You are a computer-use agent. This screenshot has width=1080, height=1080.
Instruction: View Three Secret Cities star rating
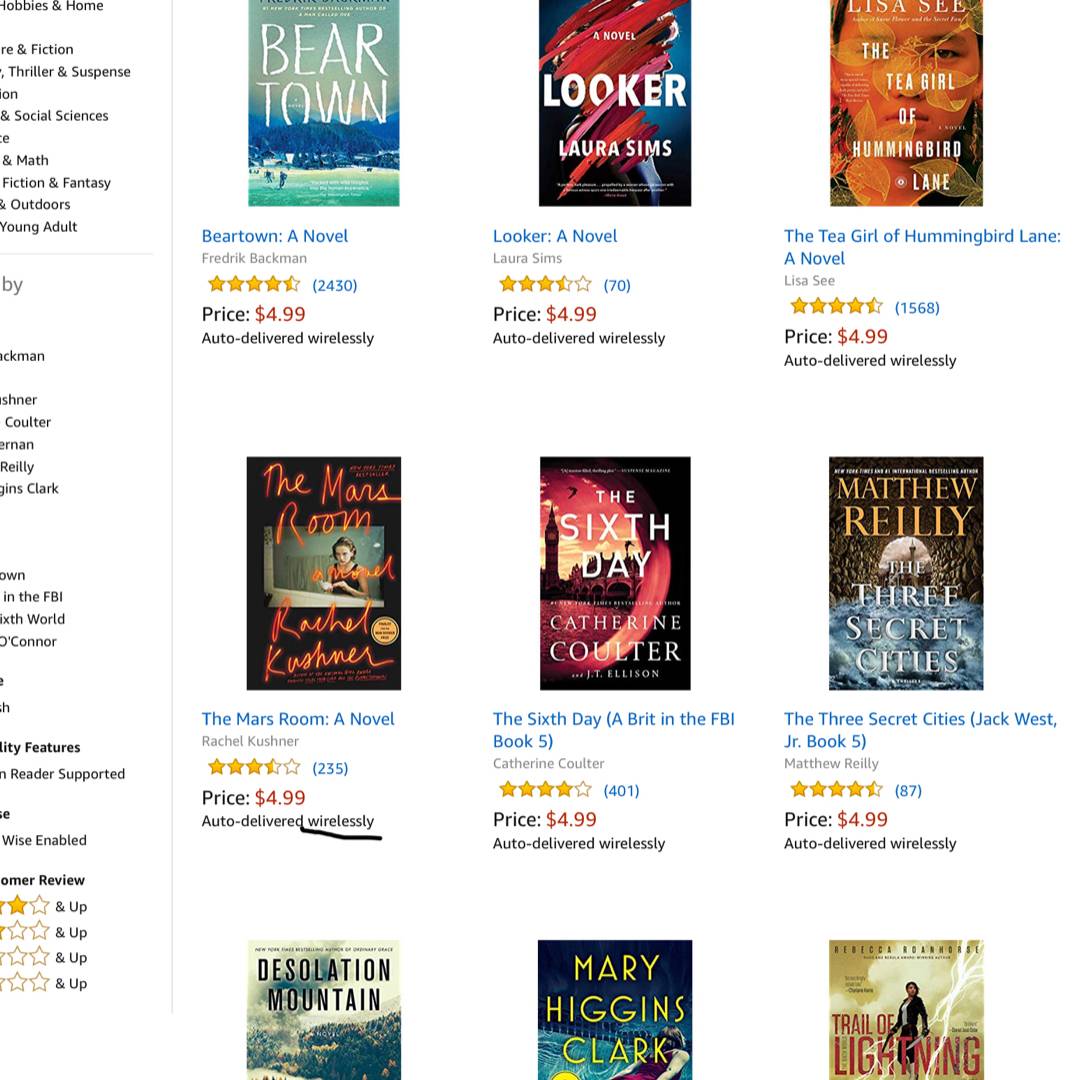837,789
